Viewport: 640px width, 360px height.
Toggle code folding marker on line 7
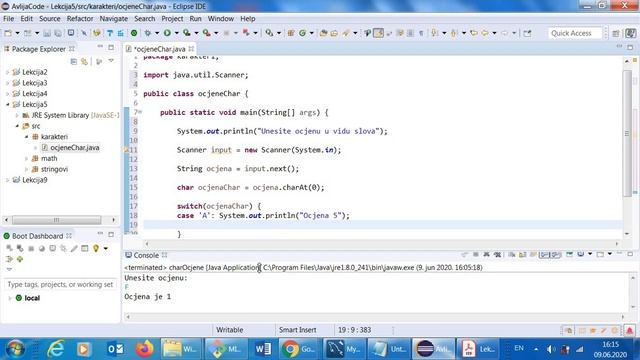point(140,112)
